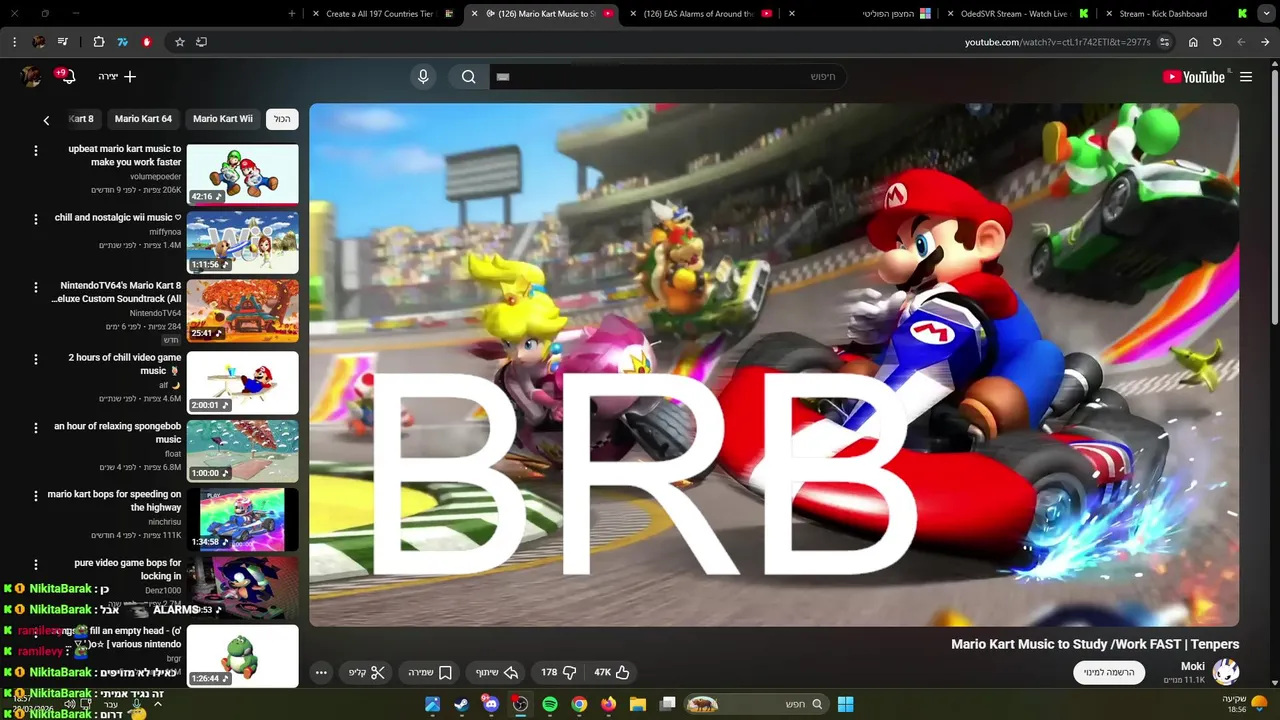Open the browser extensions puzzle icon

(99, 42)
